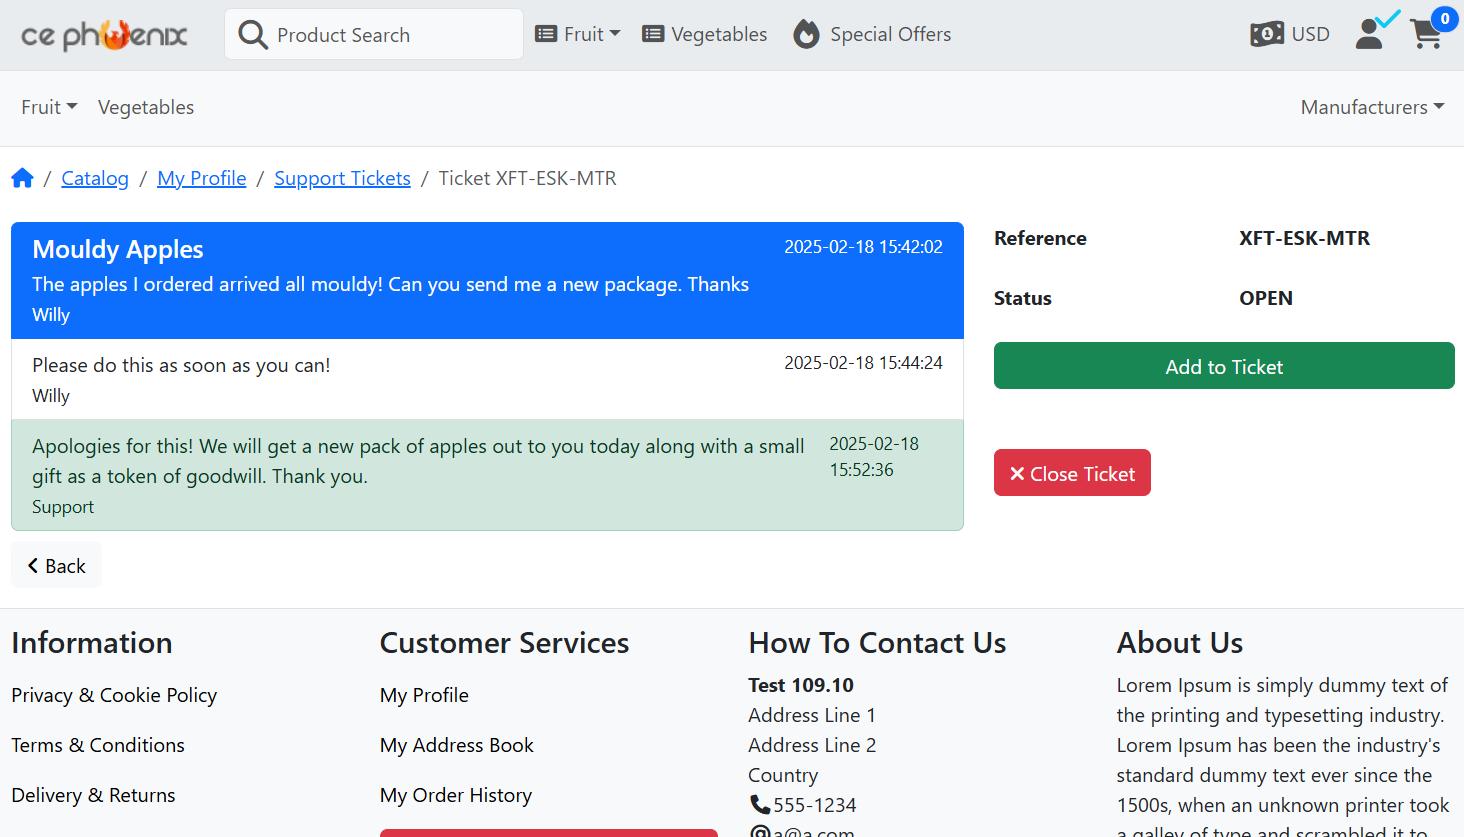The height and width of the screenshot is (837, 1464).
Task: Open Delivery & Returns link
Action: pyautogui.click(x=93, y=795)
